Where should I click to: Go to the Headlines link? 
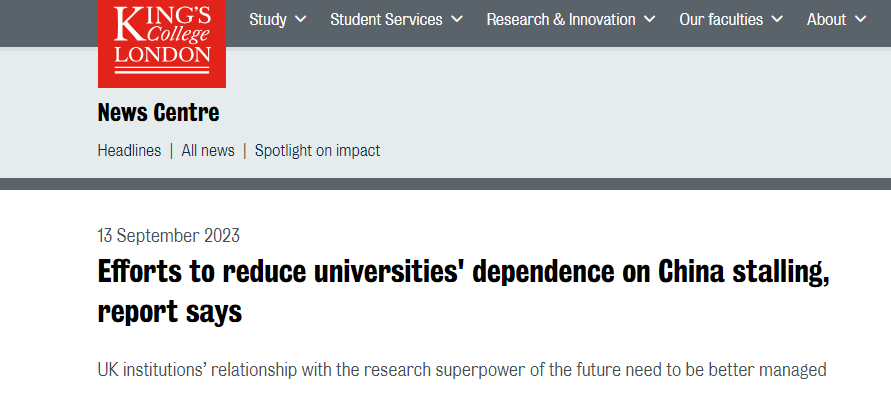click(x=129, y=151)
